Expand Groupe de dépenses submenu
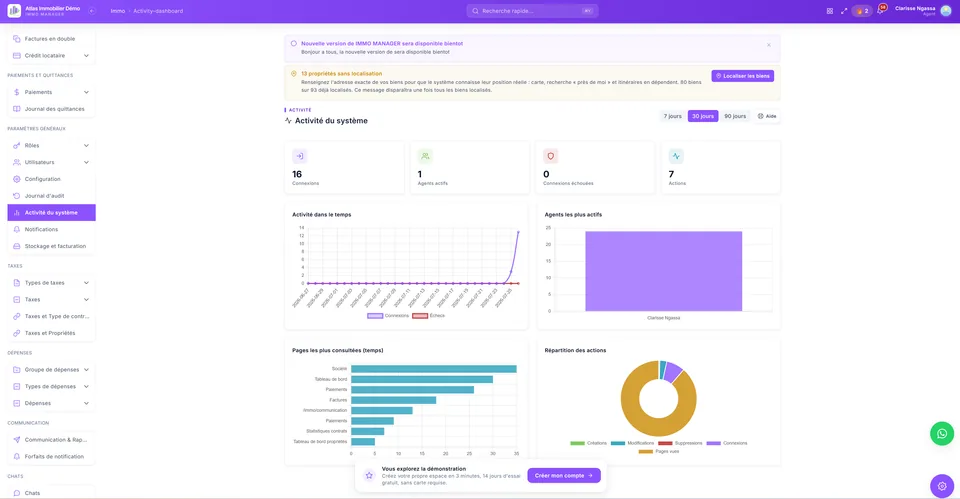Viewport: 960px width, 499px height. [51, 370]
